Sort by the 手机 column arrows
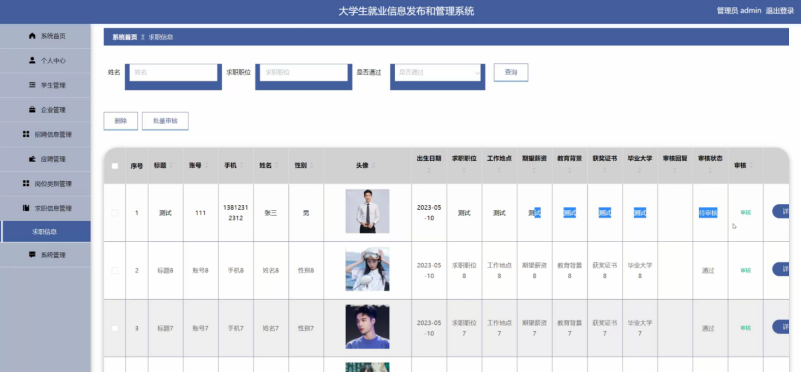This screenshot has width=801, height=372. click(241, 166)
